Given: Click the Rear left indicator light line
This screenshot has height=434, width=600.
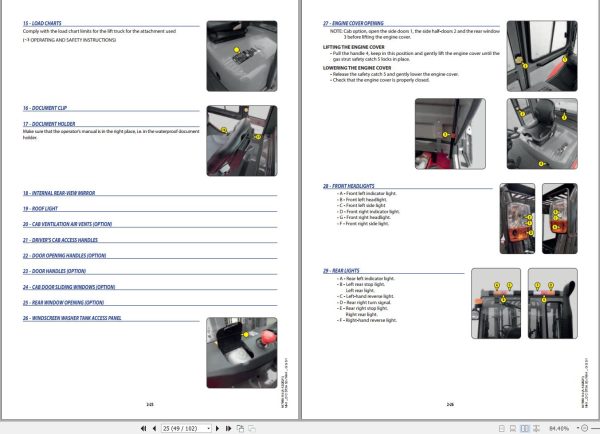Looking at the screenshot, I should [366, 279].
